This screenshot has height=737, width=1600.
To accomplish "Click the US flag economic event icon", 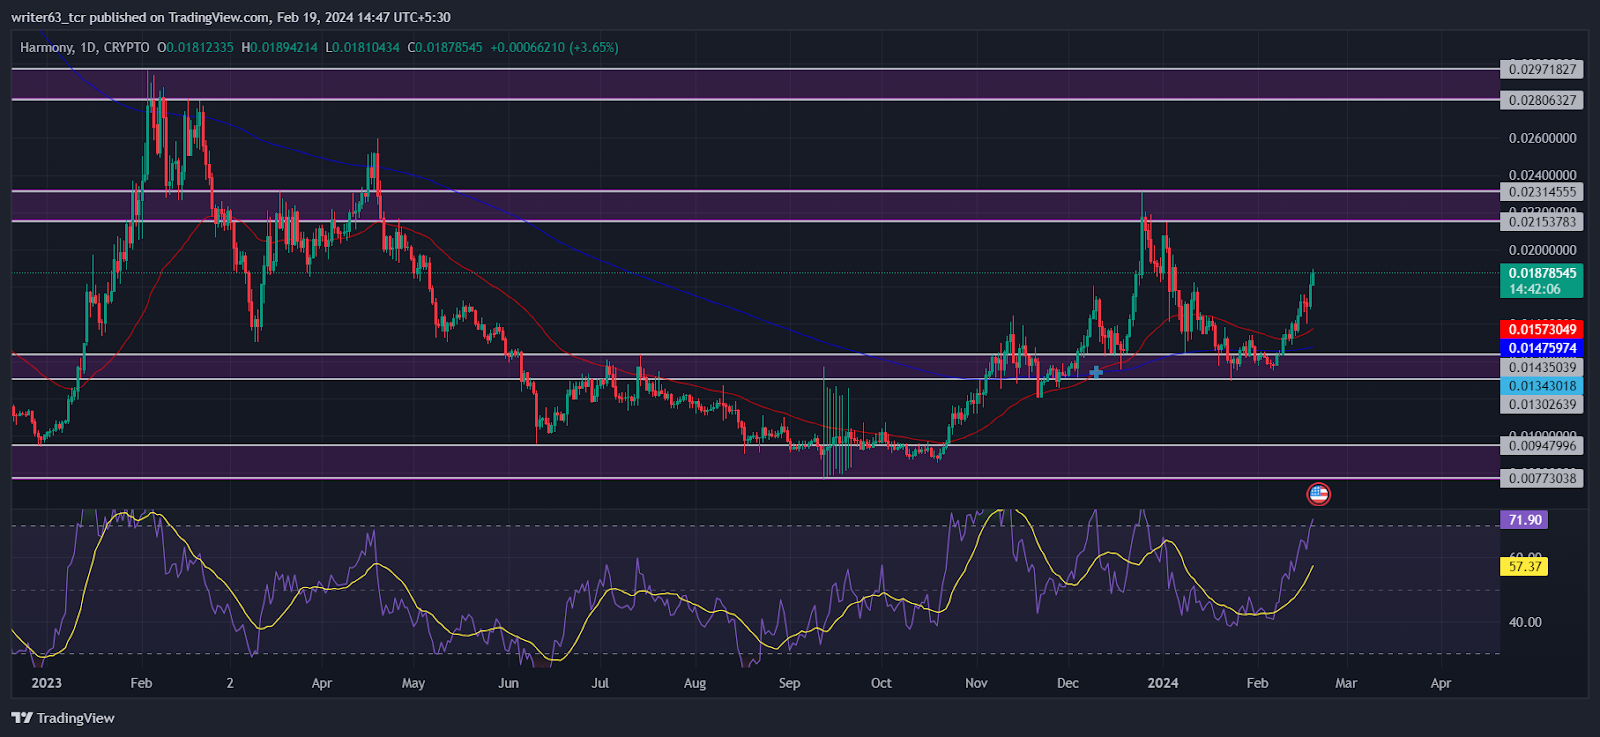I will pyautogui.click(x=1319, y=494).
